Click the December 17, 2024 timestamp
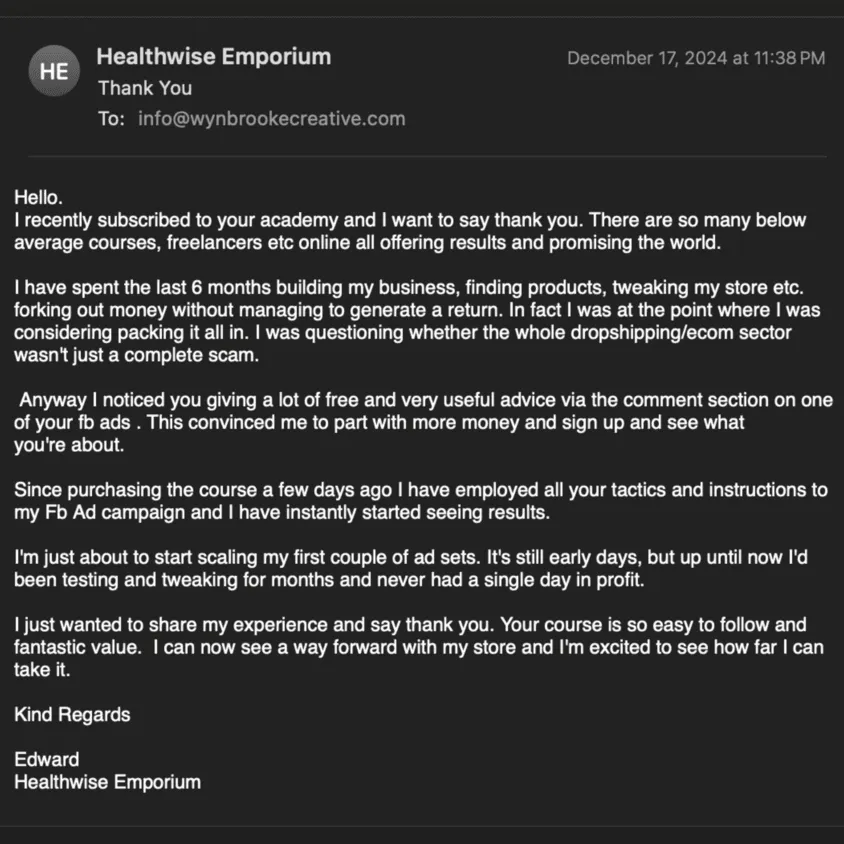The image size is (844, 844). (x=696, y=58)
